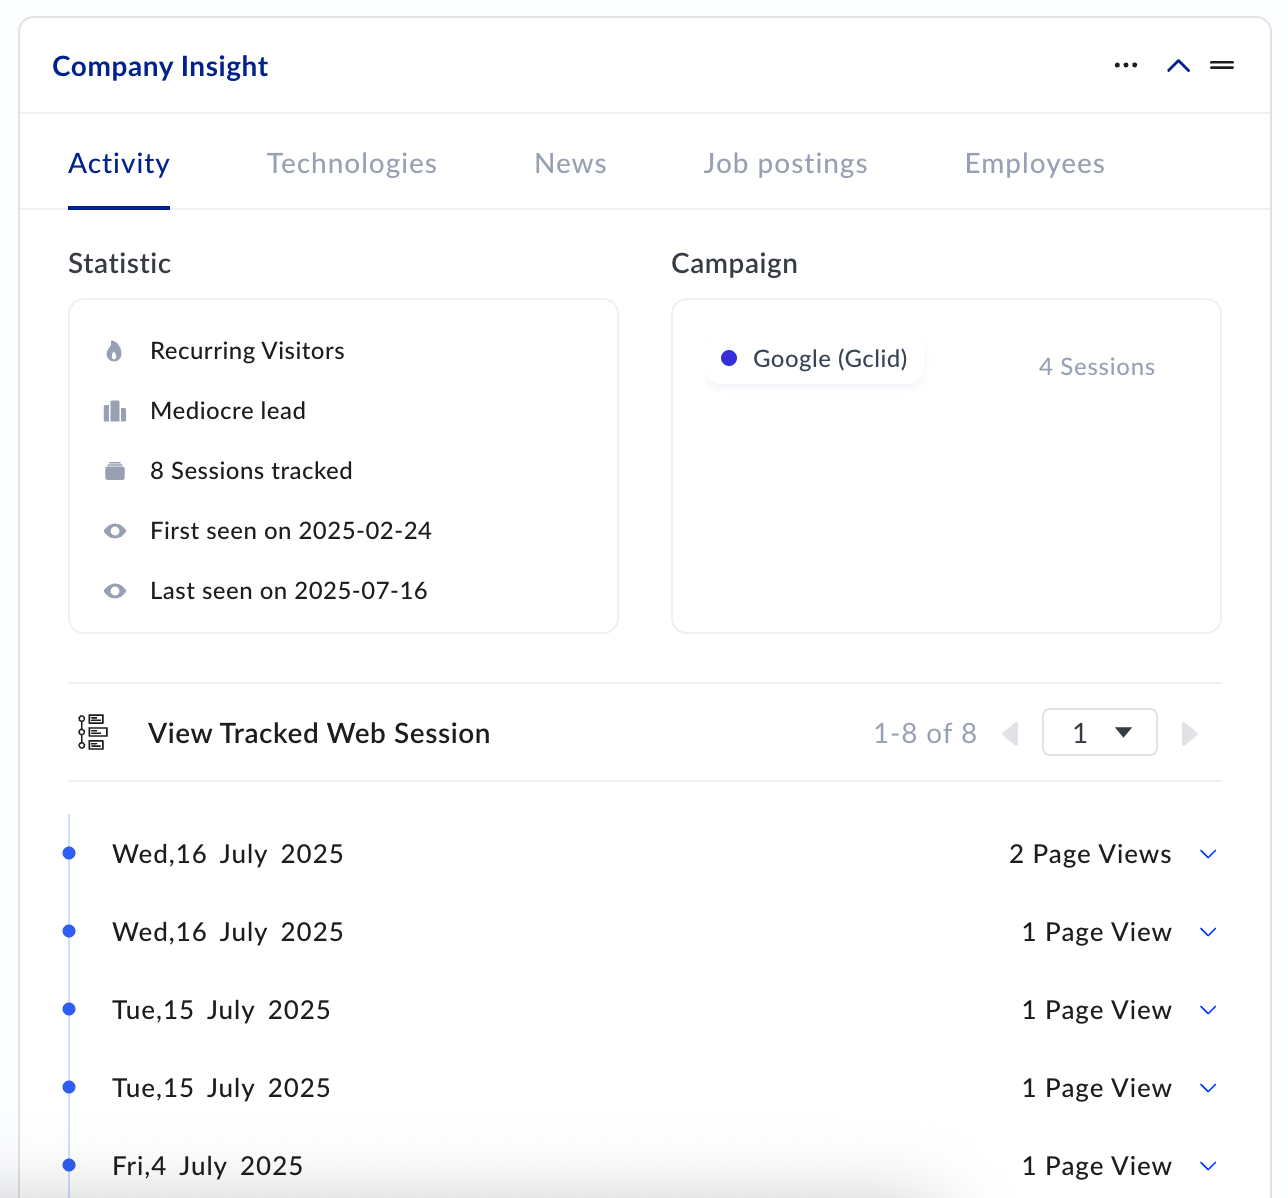
Task: Go to the next sessions page
Action: coord(1190,734)
